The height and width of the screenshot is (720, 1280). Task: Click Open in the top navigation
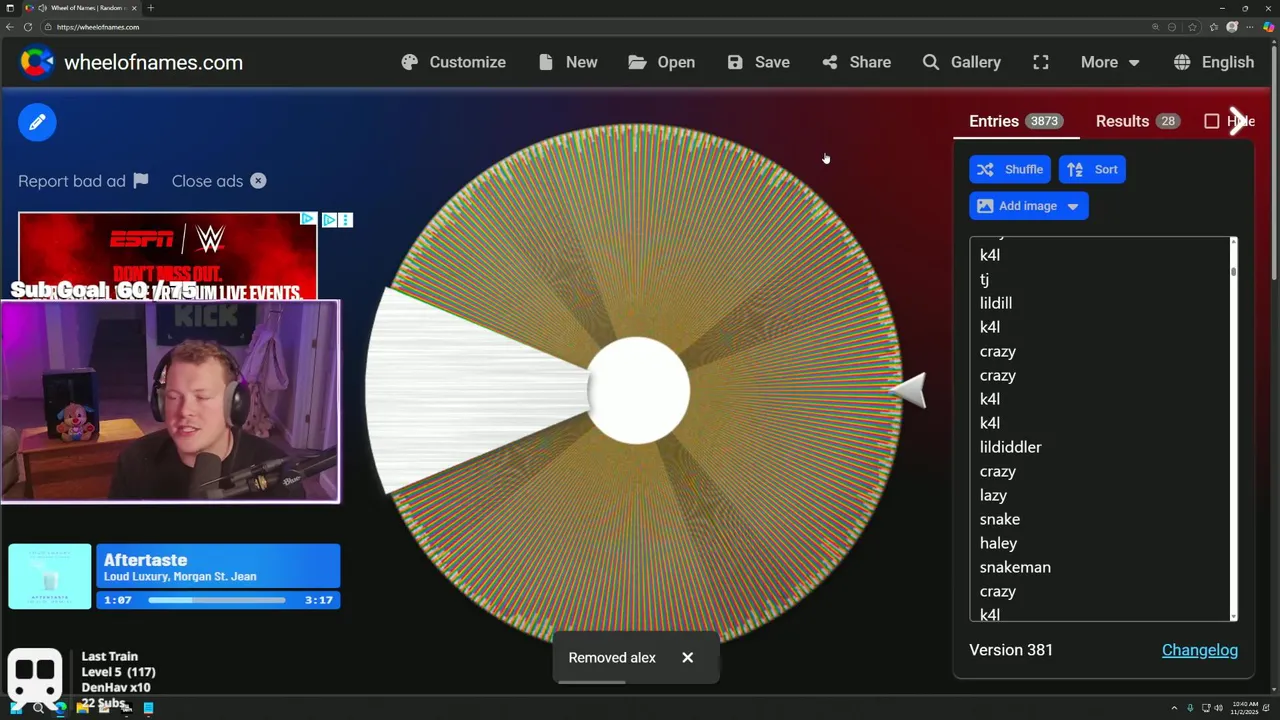661,62
